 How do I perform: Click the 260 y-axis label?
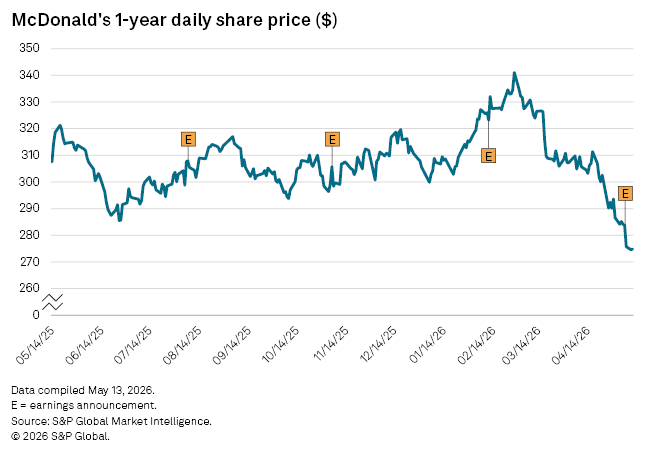pos(29,288)
